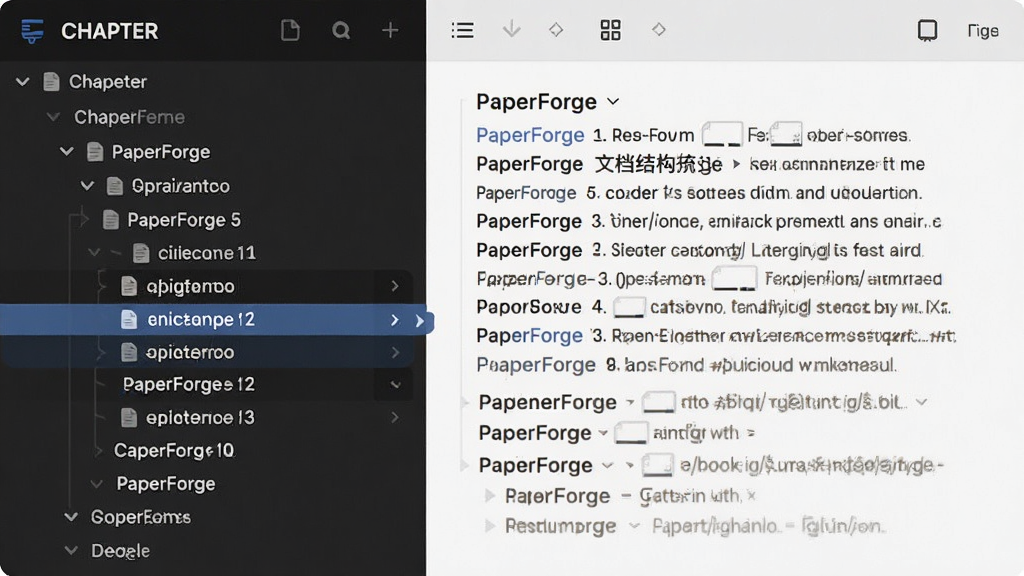
Task: Expand the PaperForges 12 dropdown chevron
Action: pyautogui.click(x=395, y=385)
